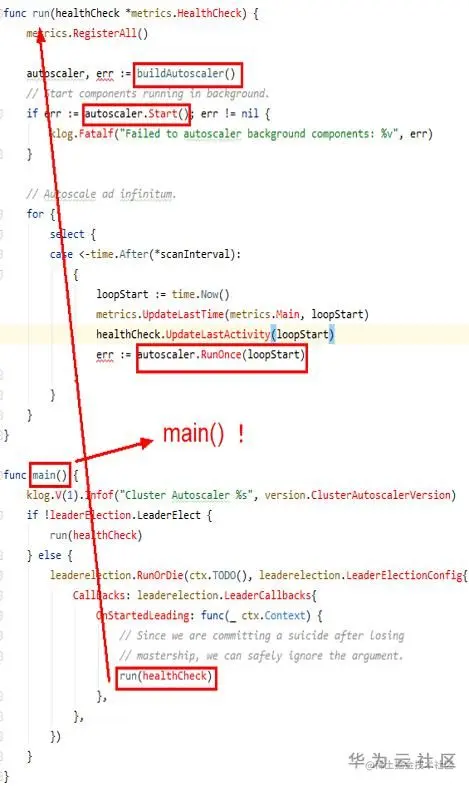Click the 'Autoscale ad infinitum' comment
469x786 pixels.
(x=101, y=194)
